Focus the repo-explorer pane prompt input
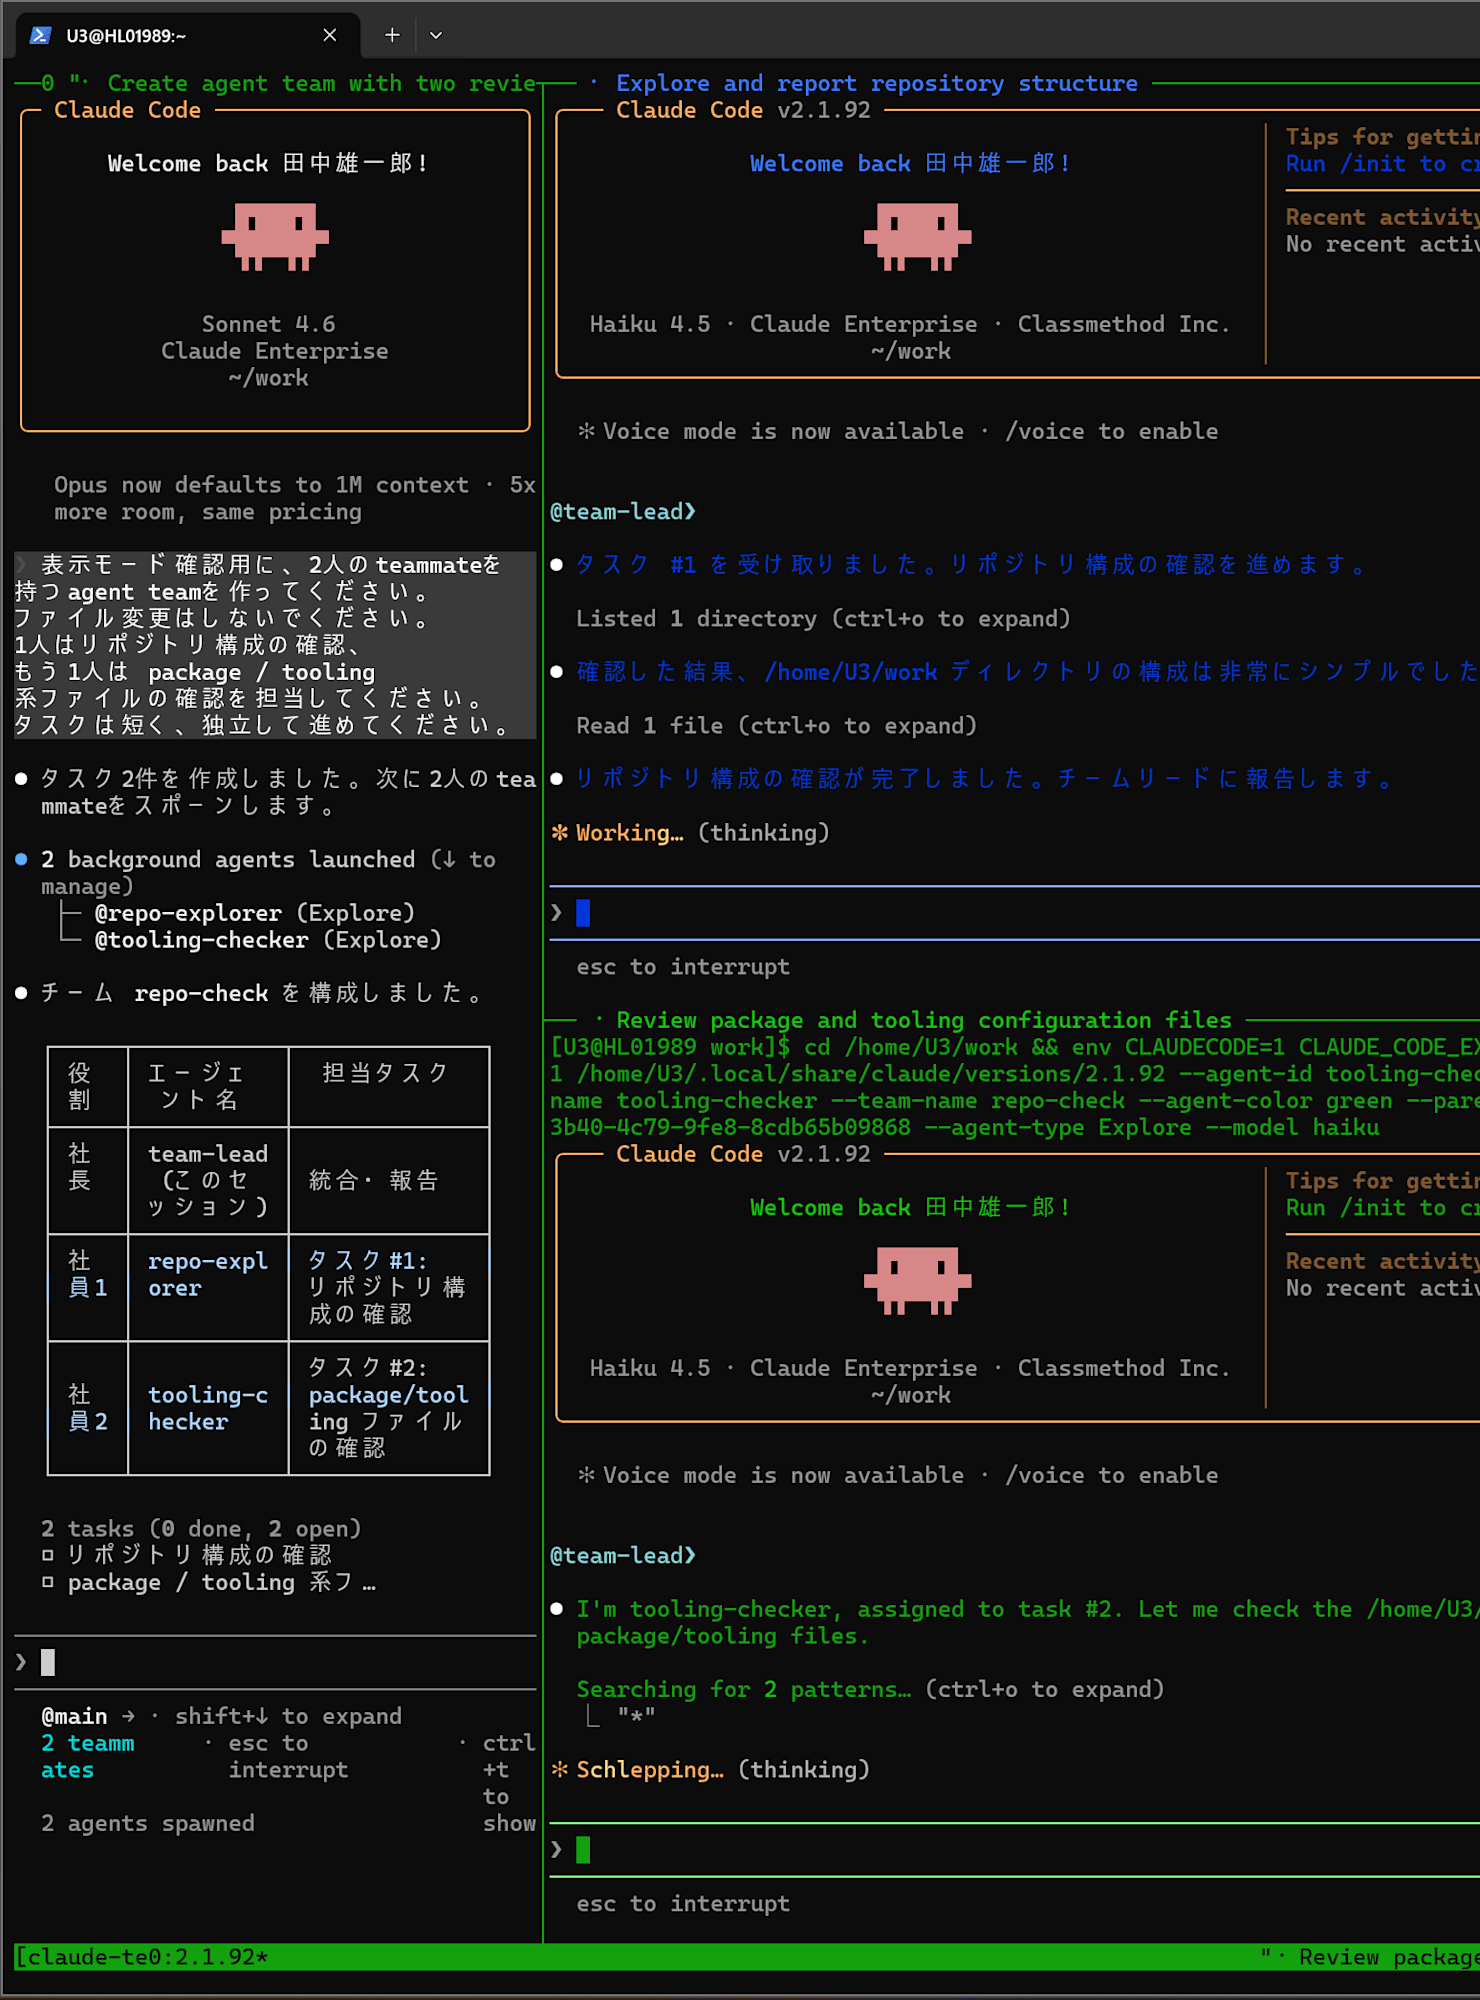 [x=1014, y=913]
